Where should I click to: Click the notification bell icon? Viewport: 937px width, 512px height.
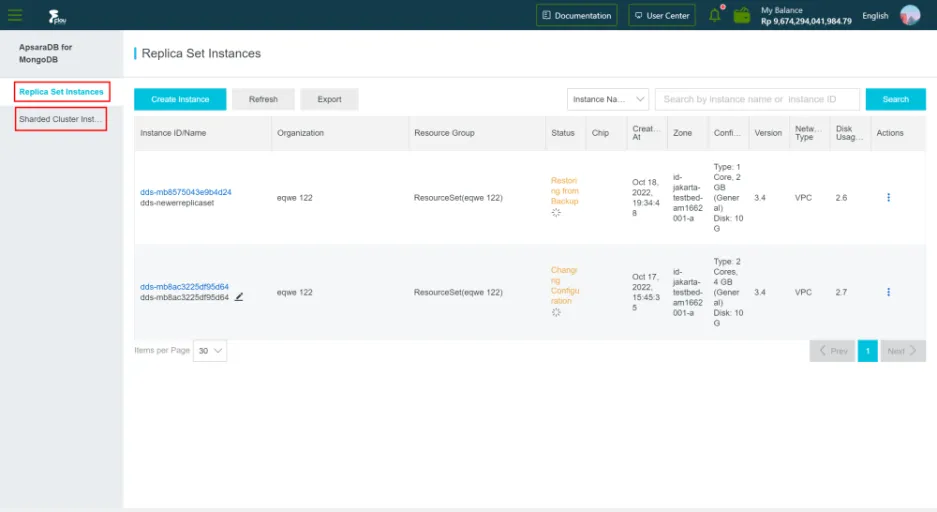(715, 15)
